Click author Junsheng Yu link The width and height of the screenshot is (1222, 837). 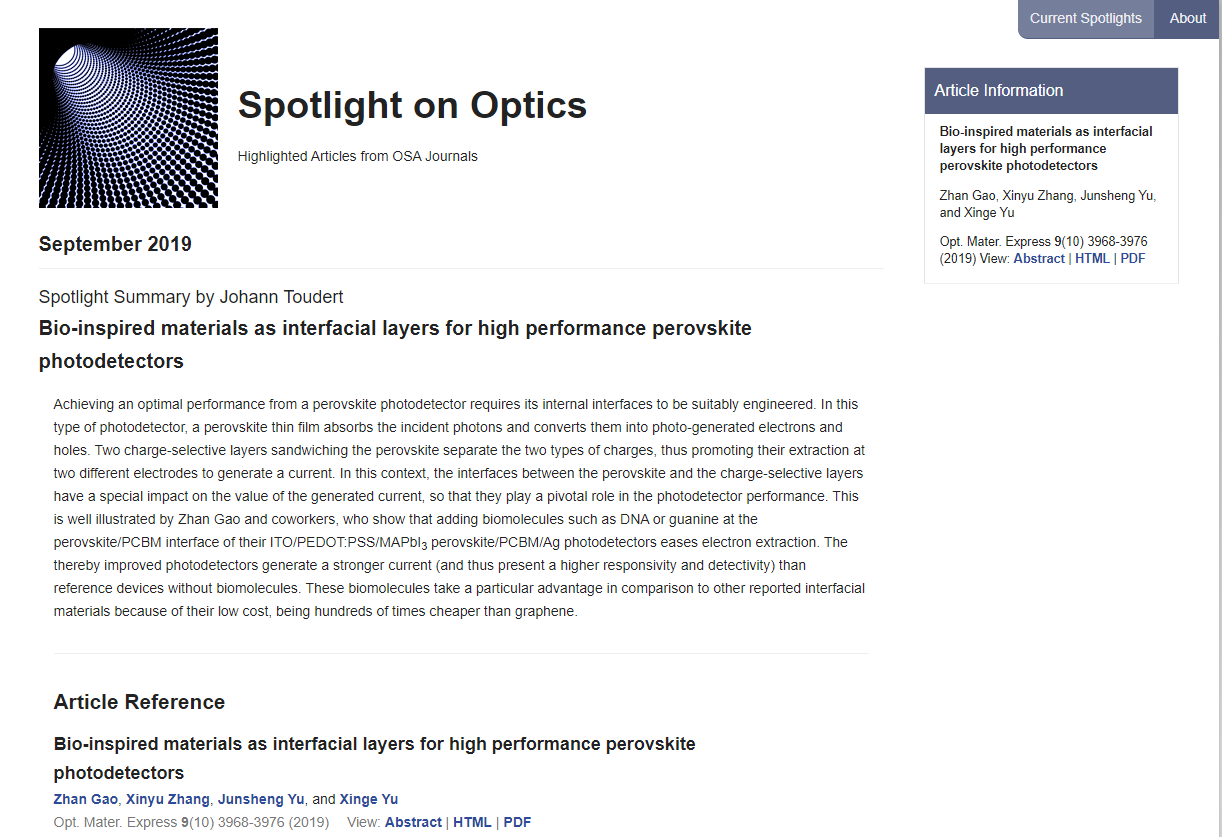pos(261,799)
